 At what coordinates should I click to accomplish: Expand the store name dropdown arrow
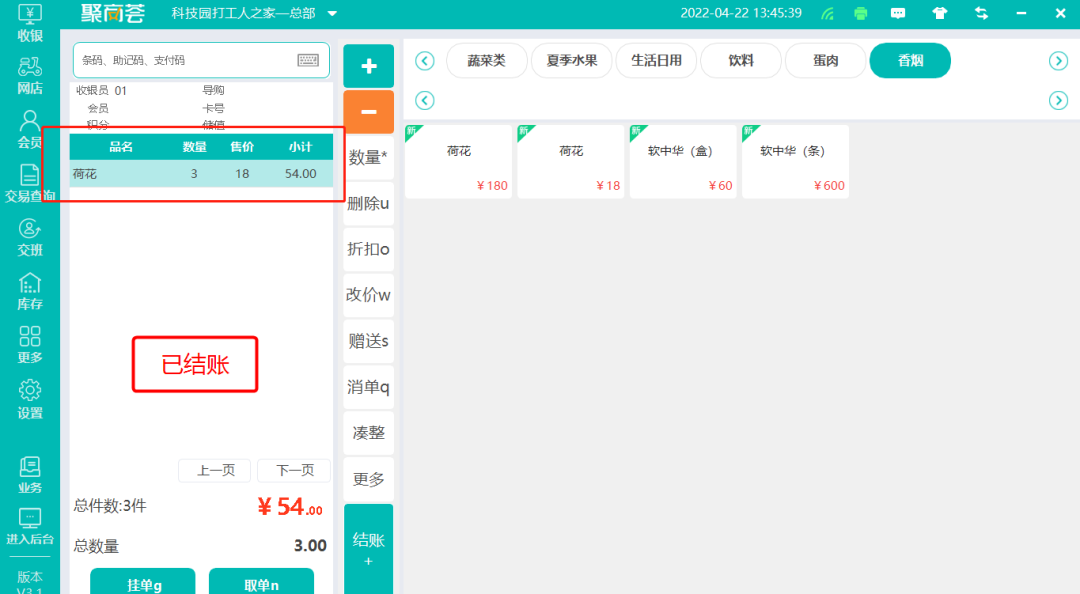pyautogui.click(x=333, y=14)
